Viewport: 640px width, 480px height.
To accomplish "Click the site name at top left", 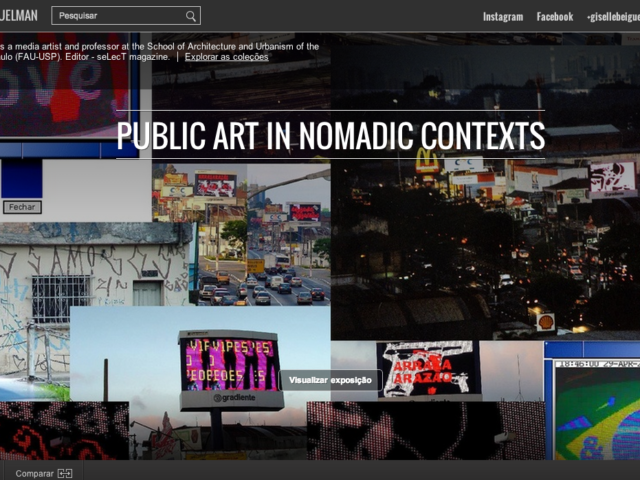I will coord(20,16).
